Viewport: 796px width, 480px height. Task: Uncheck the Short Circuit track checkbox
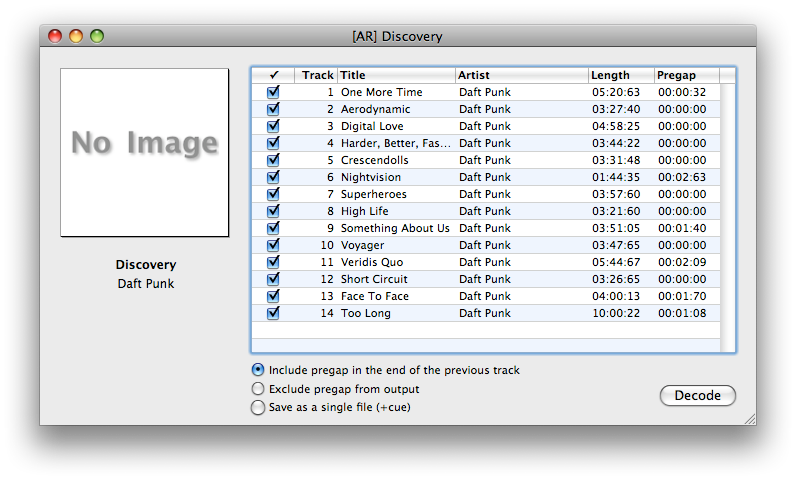coord(273,279)
